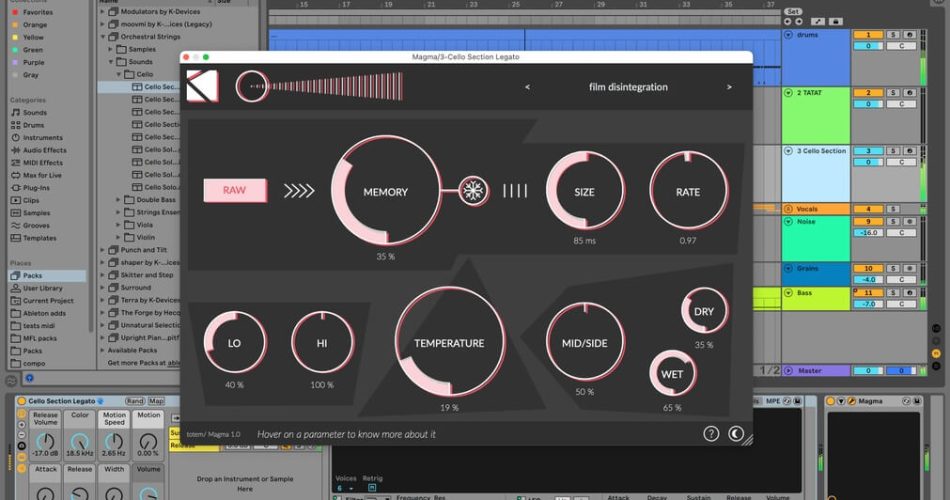
Task: Unfold the Grains track
Action: 788,268
